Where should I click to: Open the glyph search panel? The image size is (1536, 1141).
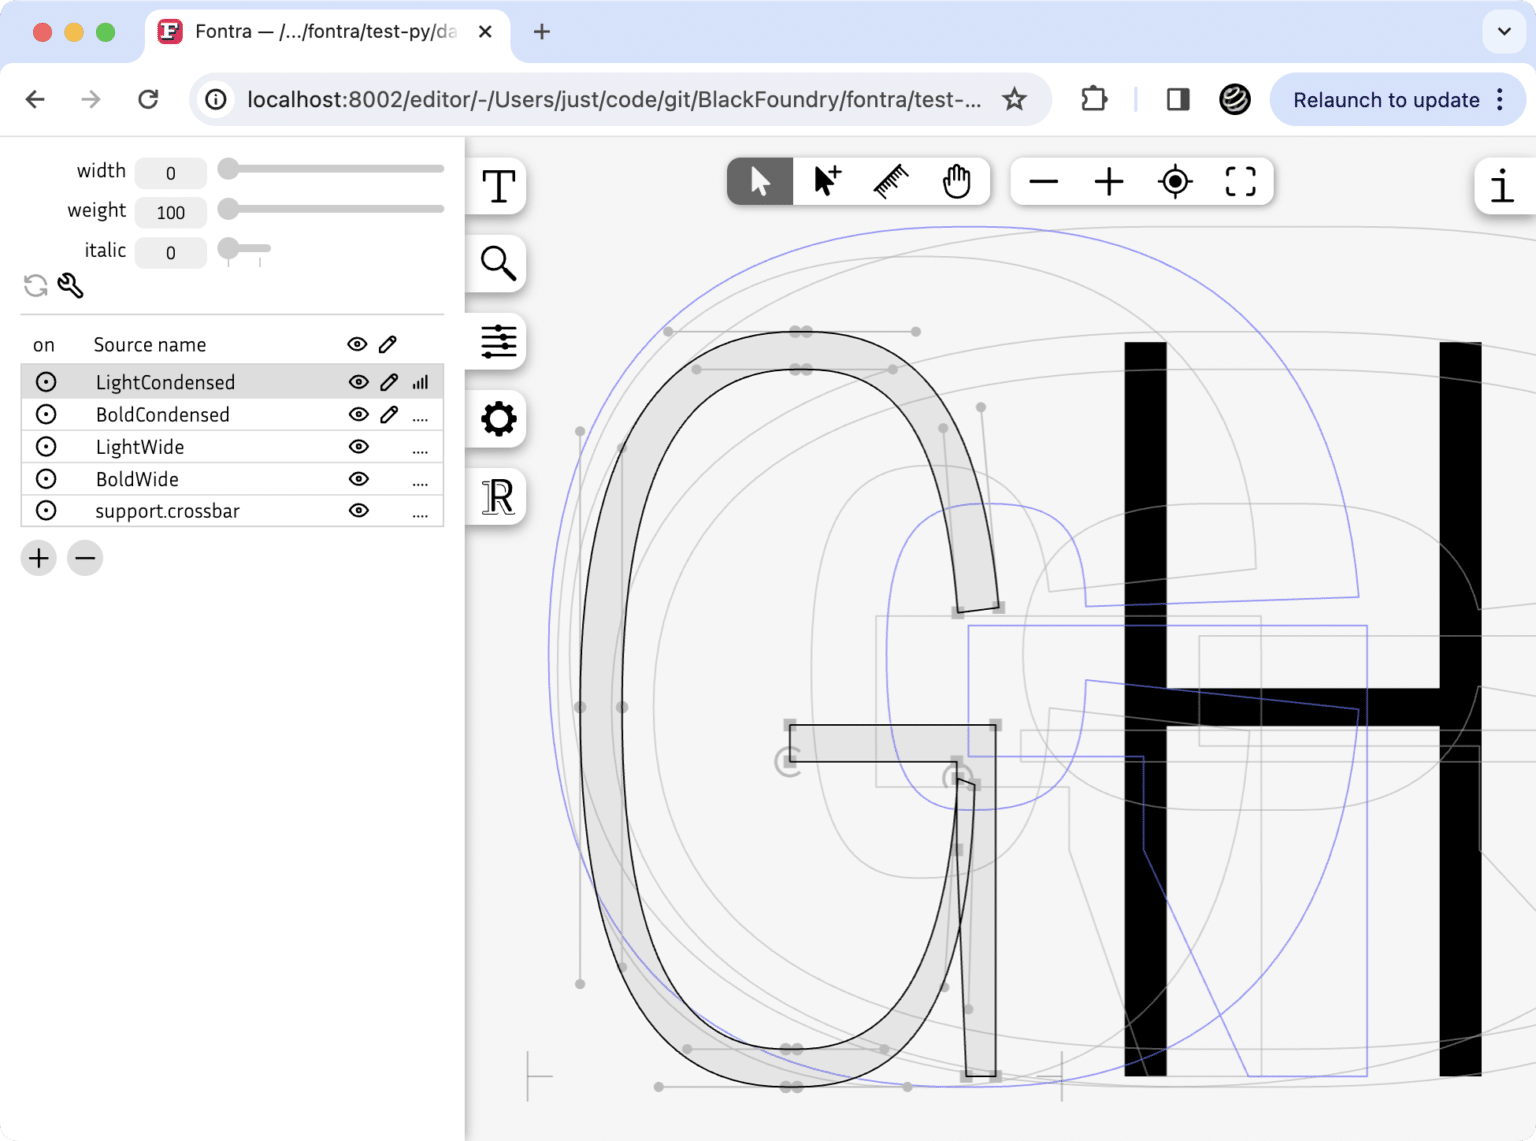tap(497, 263)
